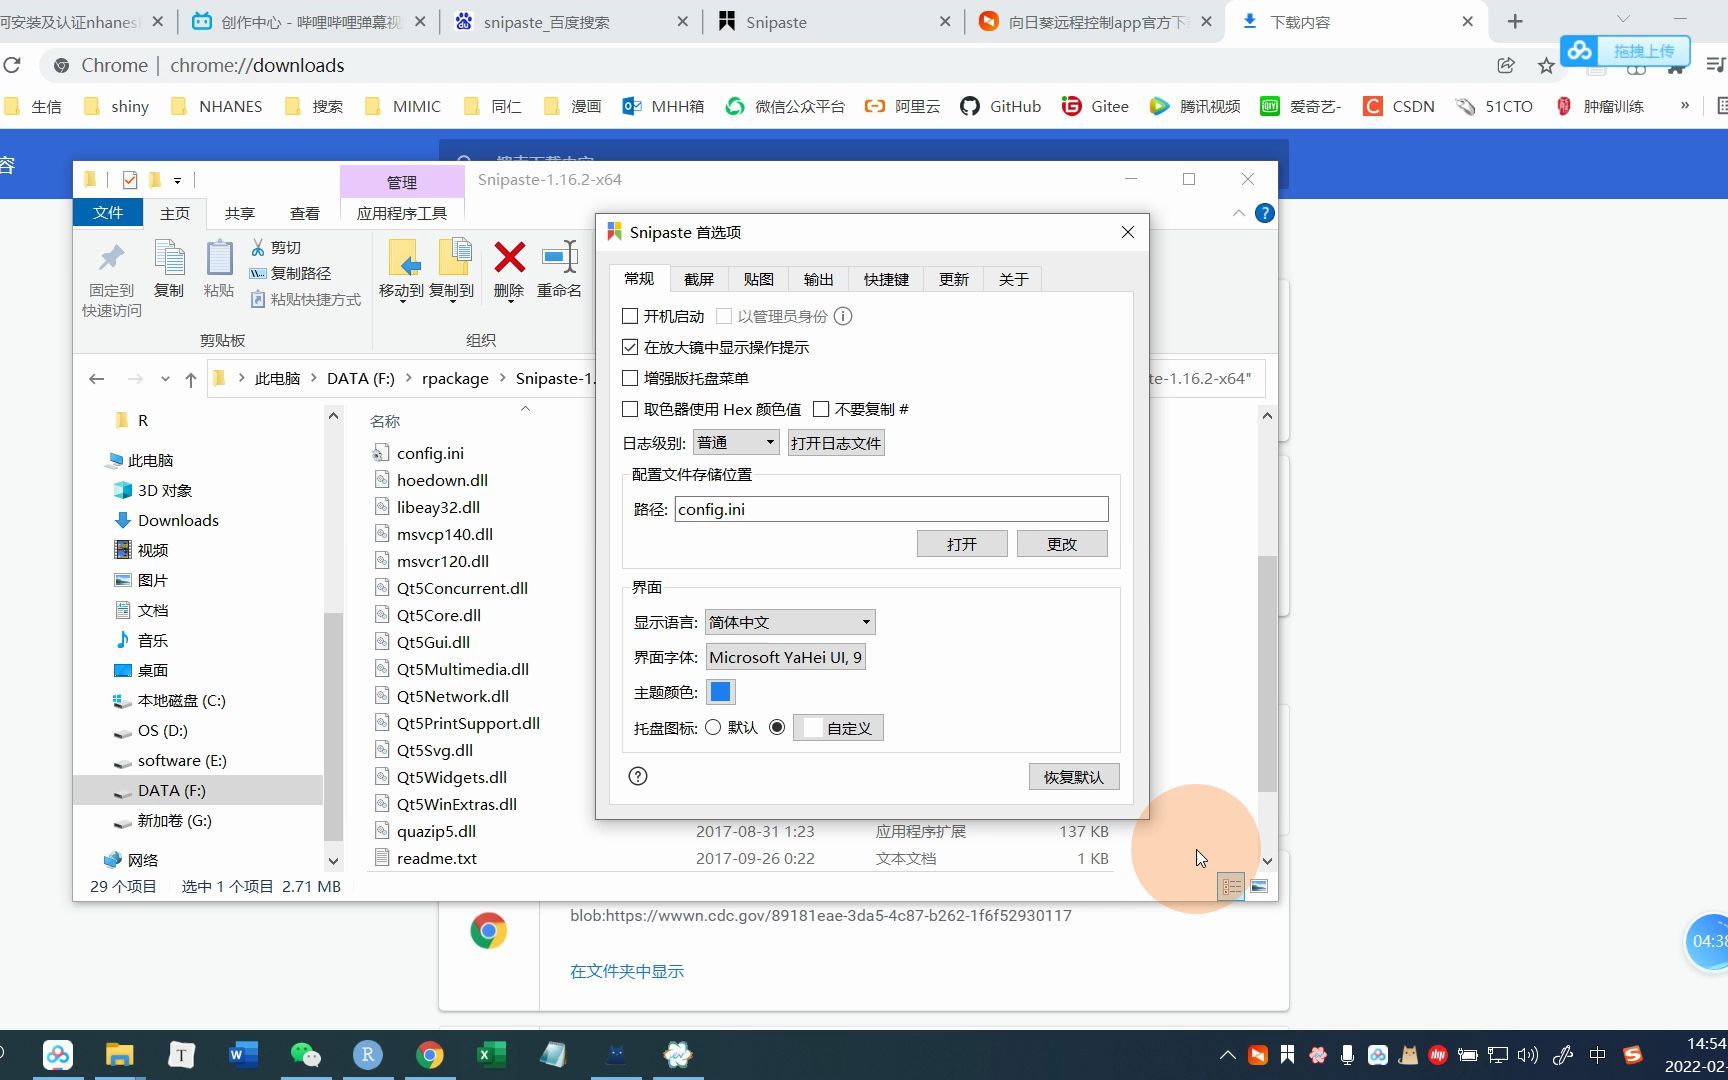Open the 更新 tab in preferences
This screenshot has height=1080, width=1728.
click(x=954, y=279)
